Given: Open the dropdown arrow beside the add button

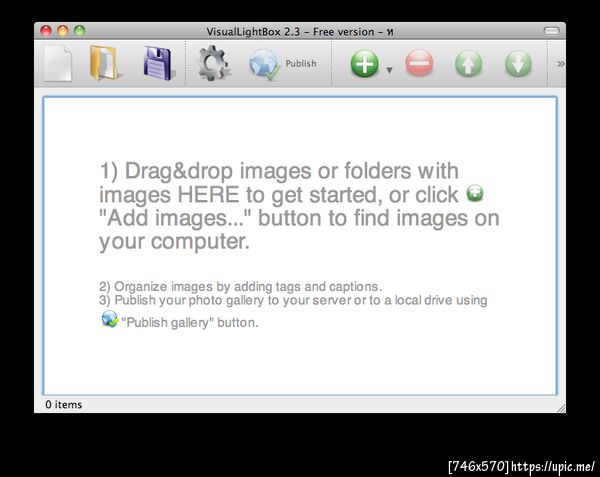Looking at the screenshot, I should pyautogui.click(x=389, y=70).
